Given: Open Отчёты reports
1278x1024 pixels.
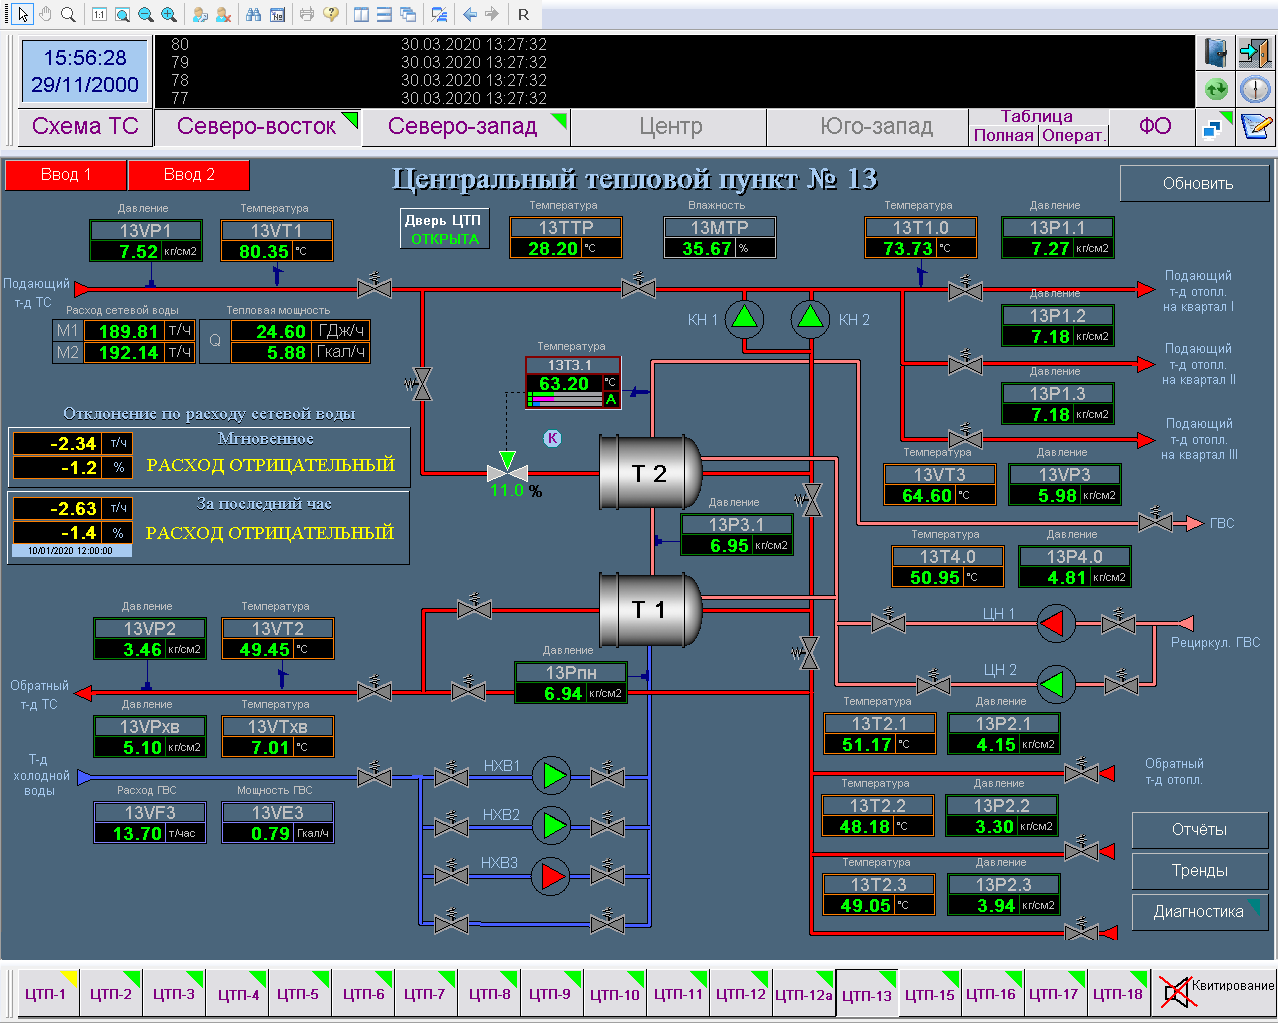Looking at the screenshot, I should tap(1200, 830).
